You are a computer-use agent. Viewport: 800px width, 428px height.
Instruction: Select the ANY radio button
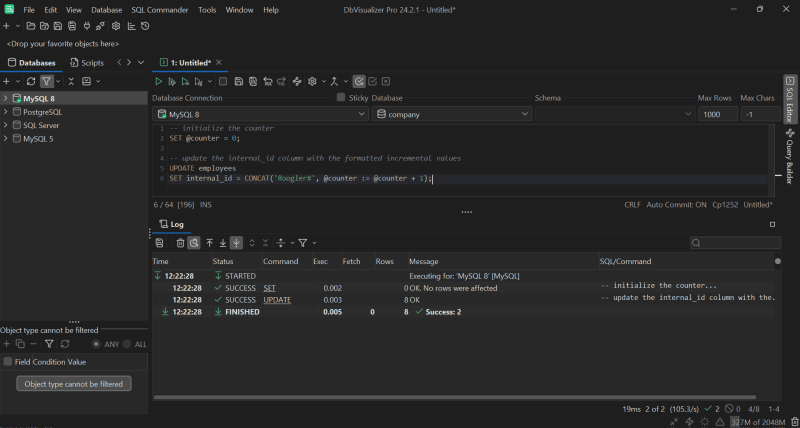[96, 344]
